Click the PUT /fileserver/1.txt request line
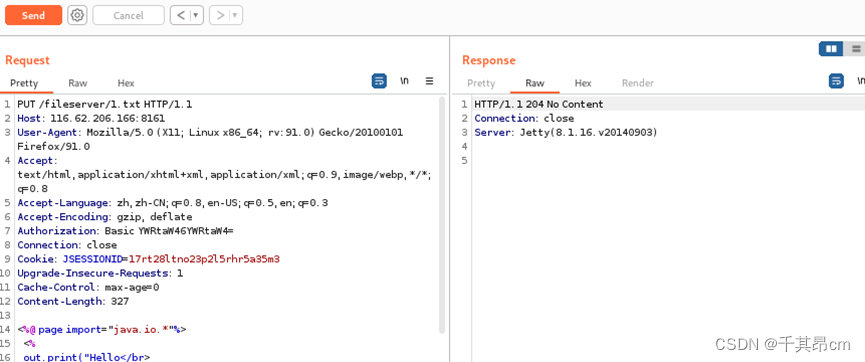 [105, 104]
